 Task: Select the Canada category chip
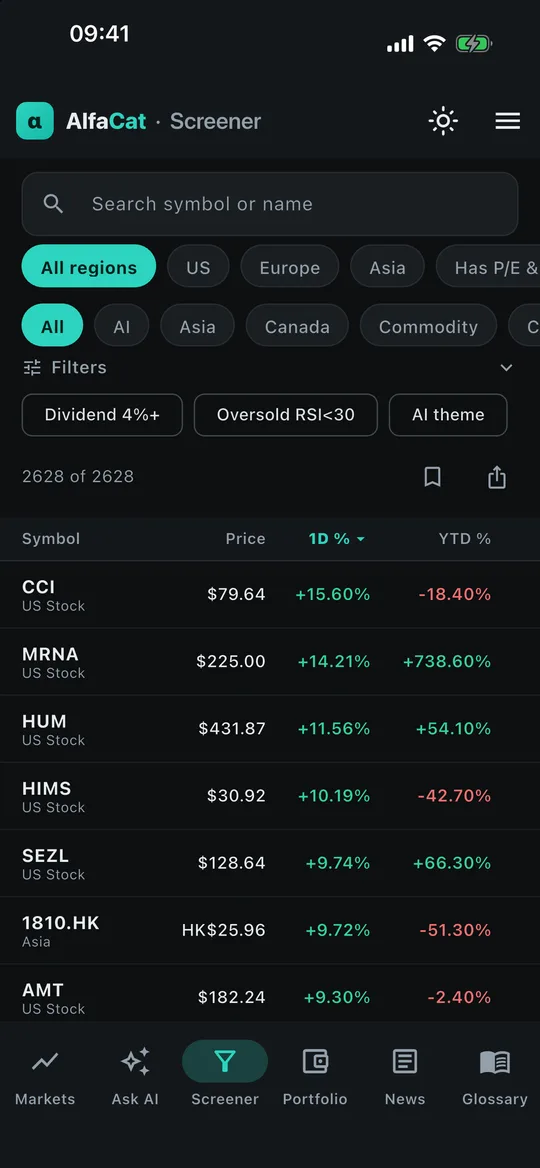point(297,325)
